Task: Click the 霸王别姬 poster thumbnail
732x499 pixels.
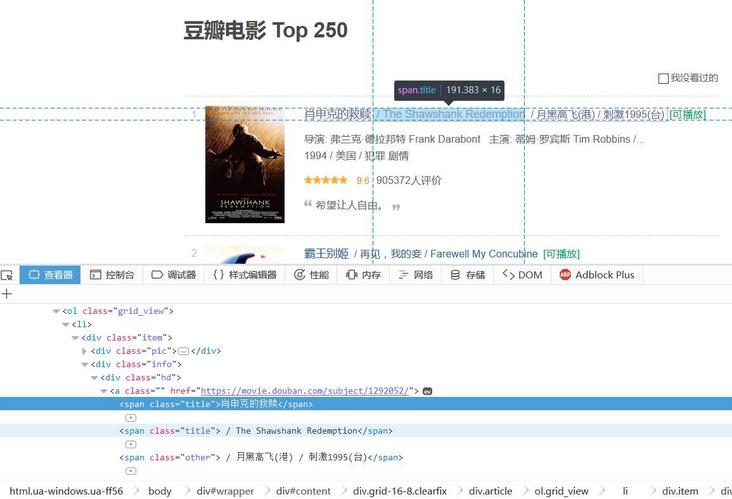Action: click(245, 254)
